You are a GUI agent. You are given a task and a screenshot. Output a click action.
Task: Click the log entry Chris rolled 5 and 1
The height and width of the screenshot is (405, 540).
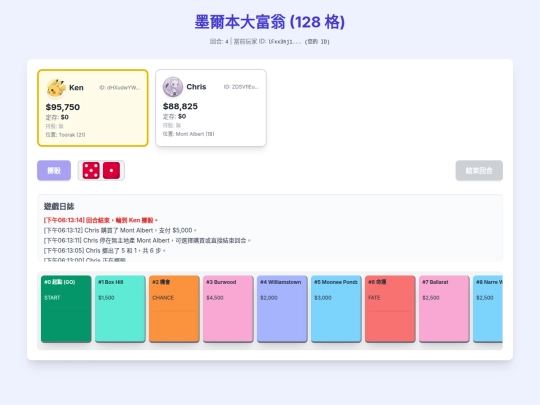(x=105, y=250)
